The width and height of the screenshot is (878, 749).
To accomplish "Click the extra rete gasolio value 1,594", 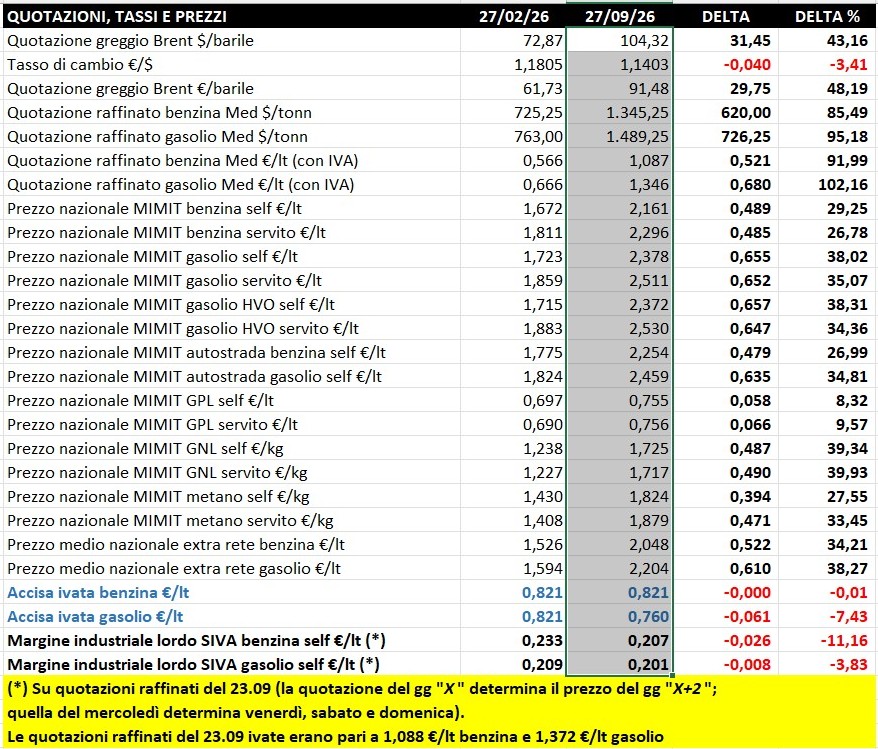I will tap(513, 568).
